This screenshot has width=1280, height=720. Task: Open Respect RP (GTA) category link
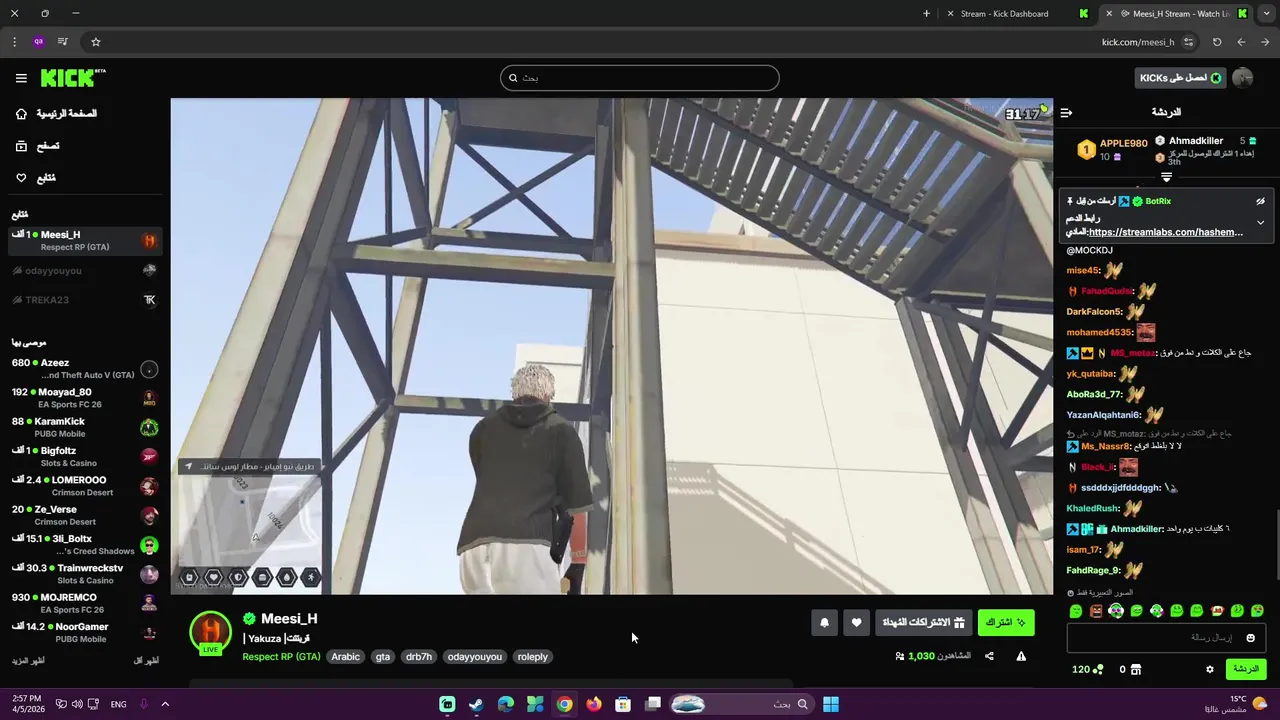tap(281, 657)
